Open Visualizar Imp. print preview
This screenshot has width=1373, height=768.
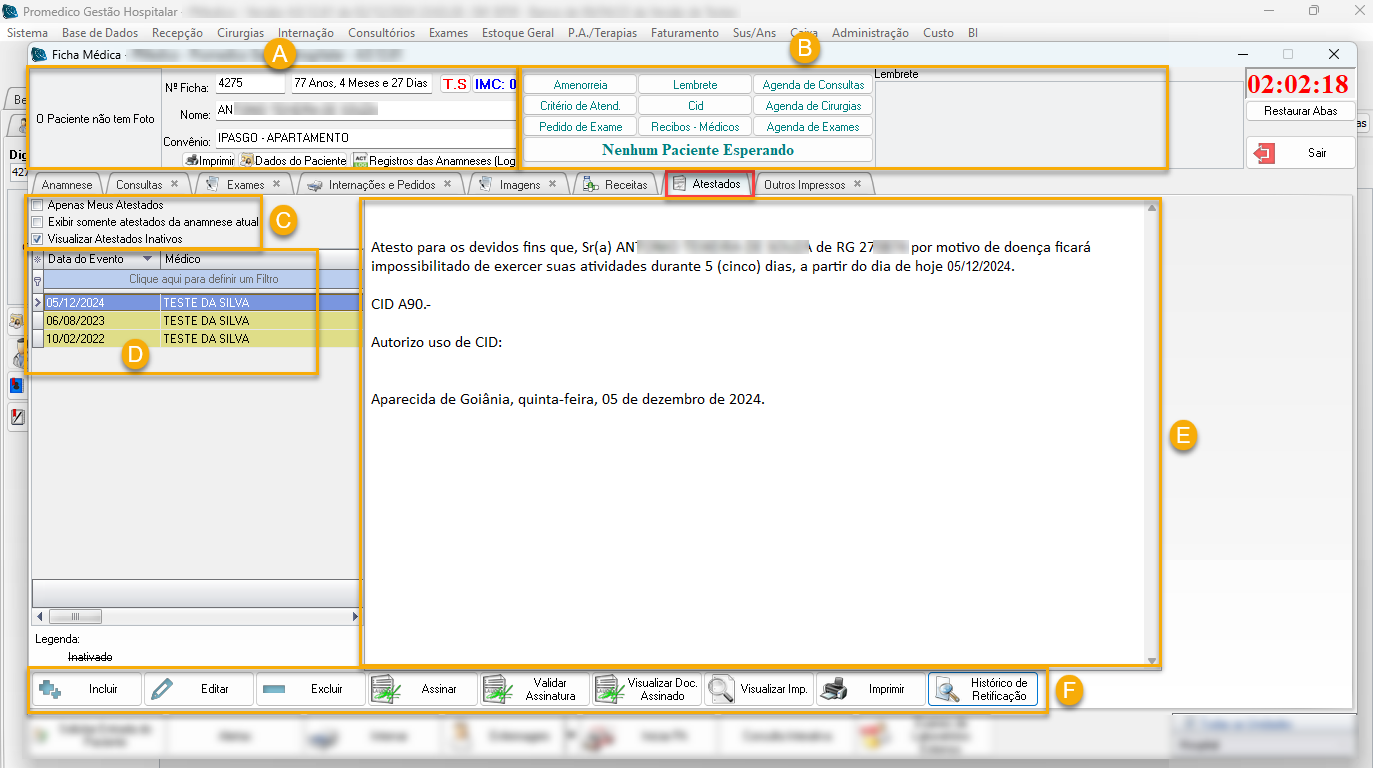pyautogui.click(x=758, y=689)
